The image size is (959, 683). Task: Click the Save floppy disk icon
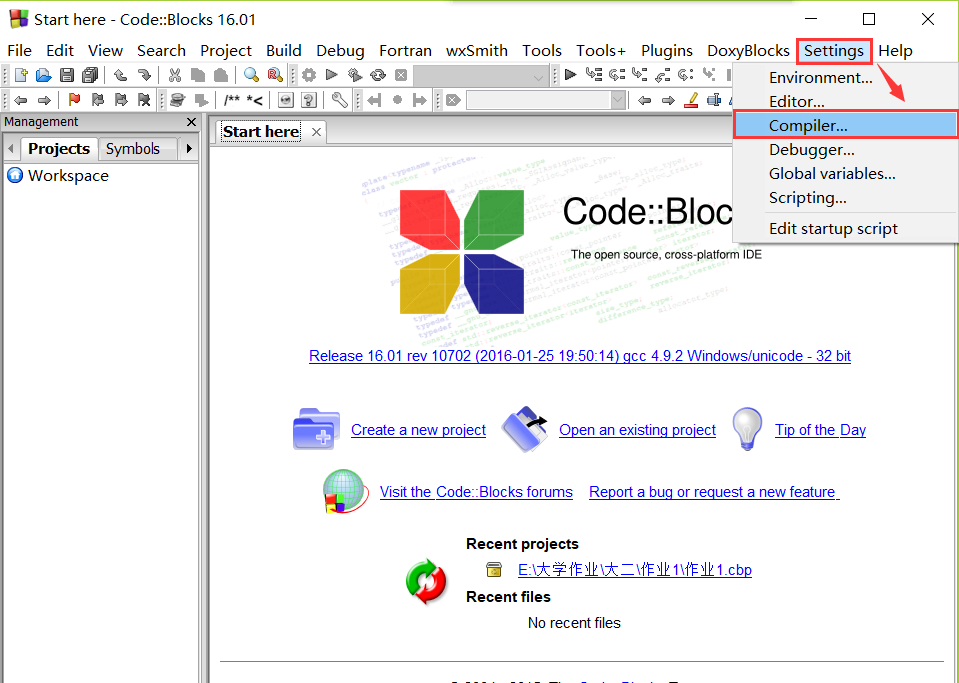point(67,75)
